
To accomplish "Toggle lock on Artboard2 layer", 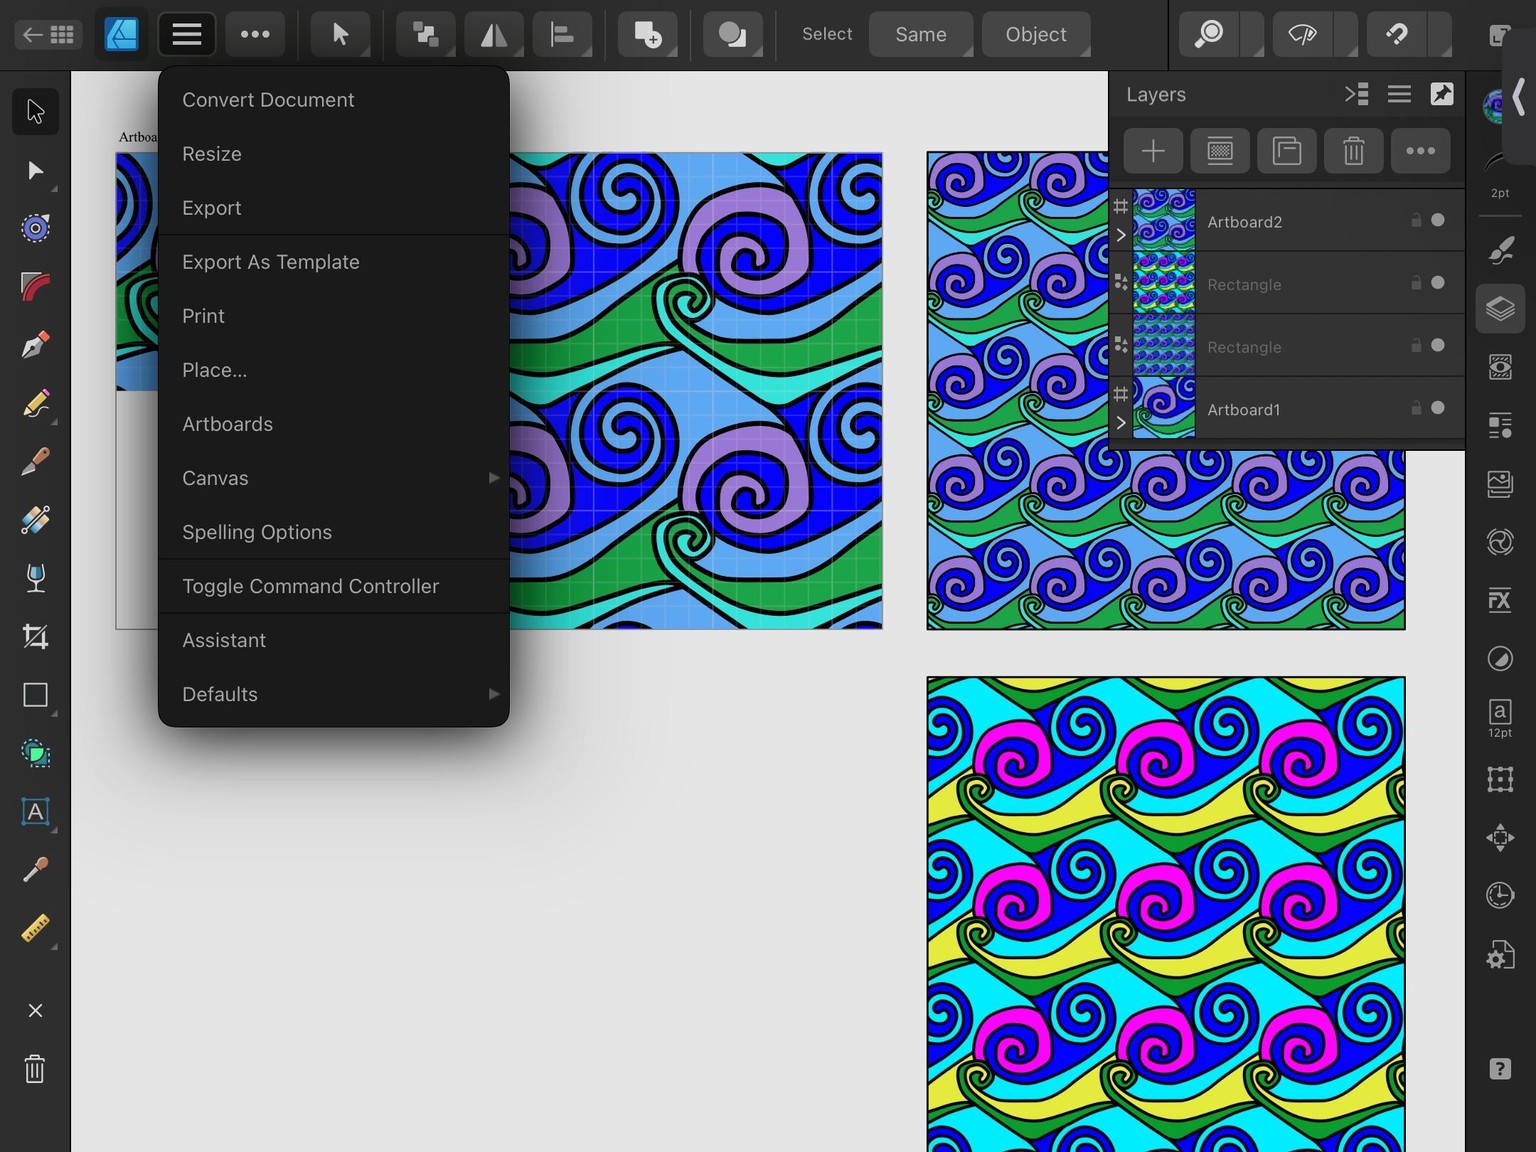I will [1416, 220].
